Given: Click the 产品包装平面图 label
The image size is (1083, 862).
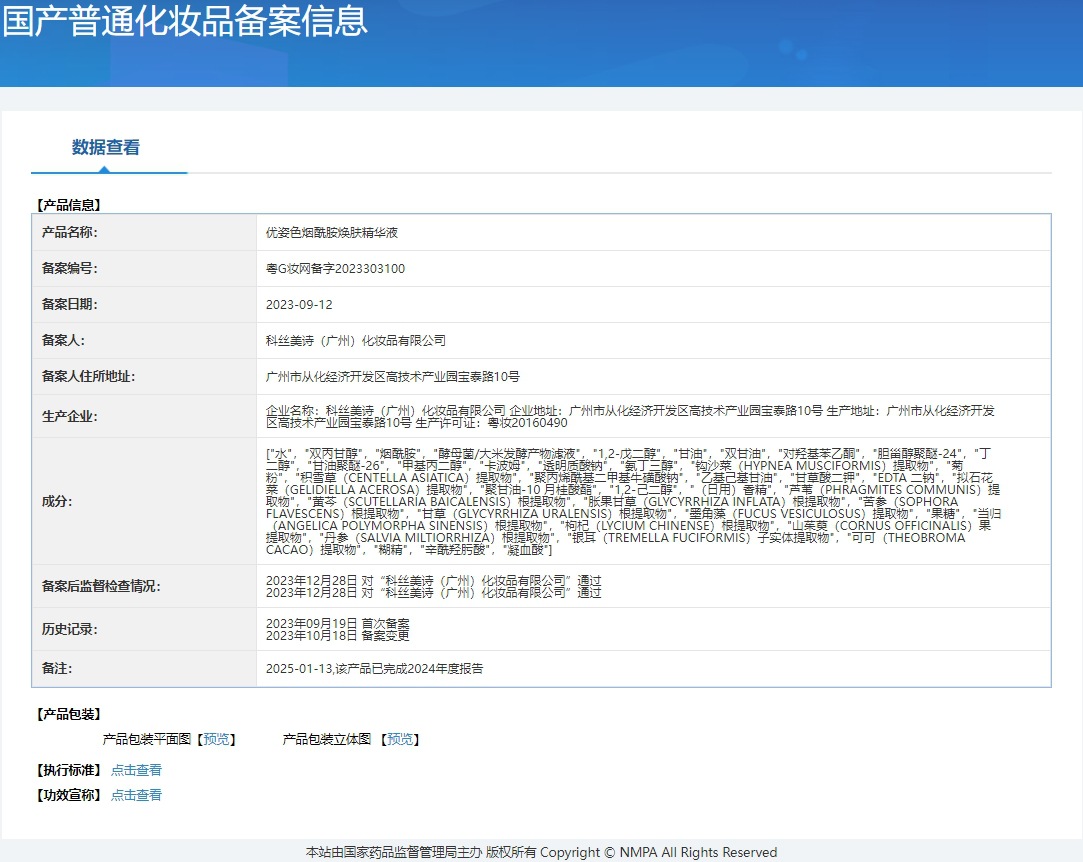Looking at the screenshot, I should (146, 739).
